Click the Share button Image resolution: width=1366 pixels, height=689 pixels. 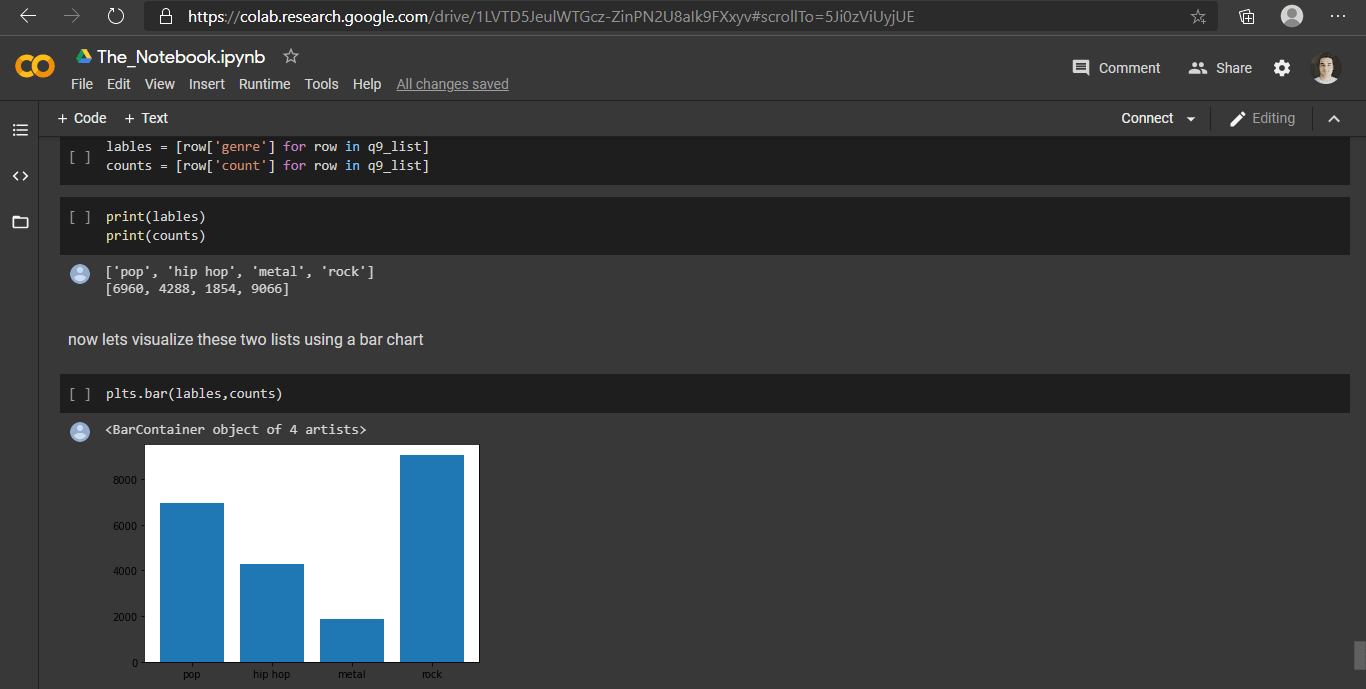(x=1219, y=67)
